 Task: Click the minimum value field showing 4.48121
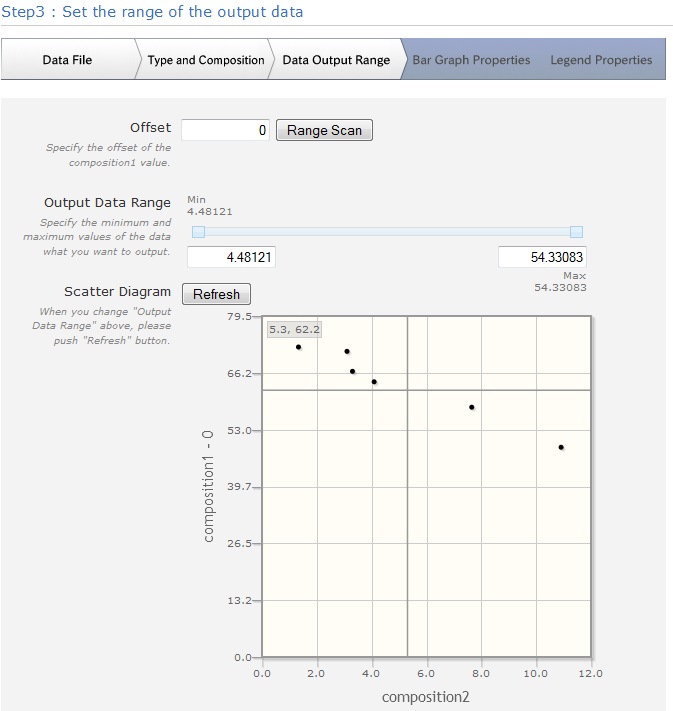(231, 257)
